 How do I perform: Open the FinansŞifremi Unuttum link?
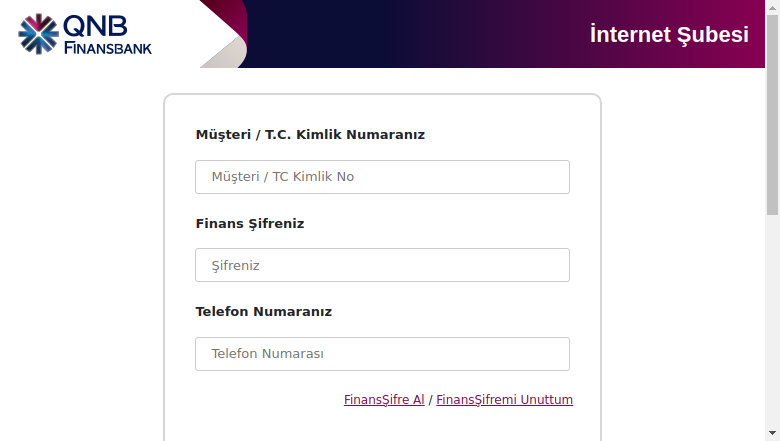click(504, 400)
